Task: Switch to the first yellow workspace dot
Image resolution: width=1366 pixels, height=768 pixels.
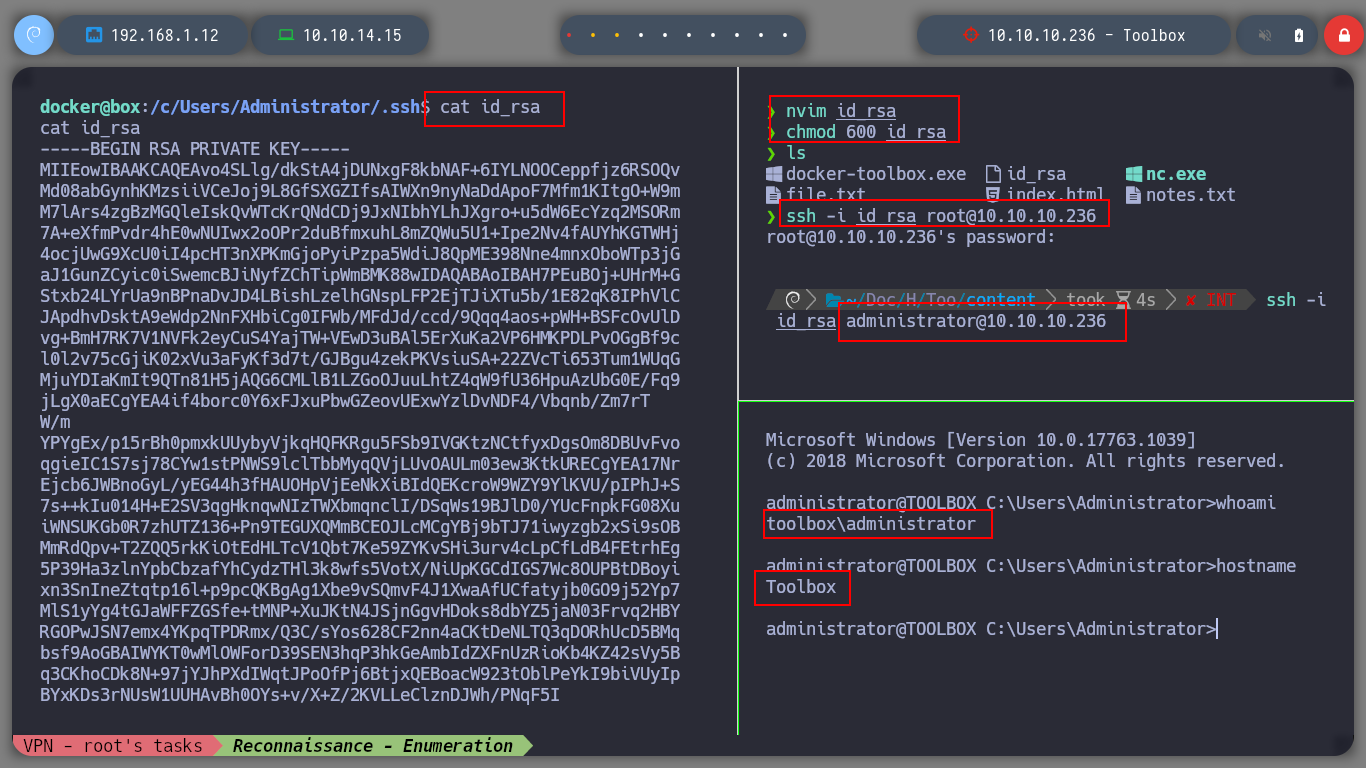Action: [x=593, y=35]
